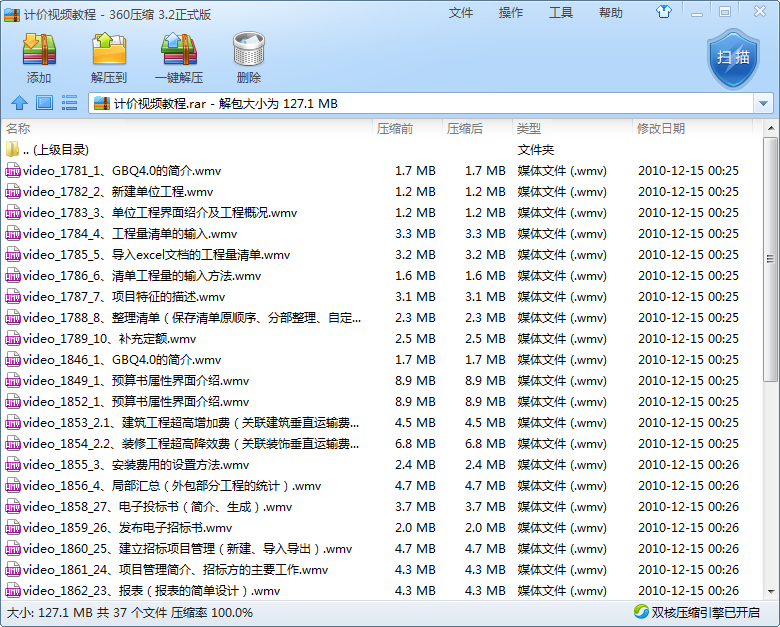Click wmv icon of video_1859_26 file
780x627 pixels.
(x=13, y=527)
